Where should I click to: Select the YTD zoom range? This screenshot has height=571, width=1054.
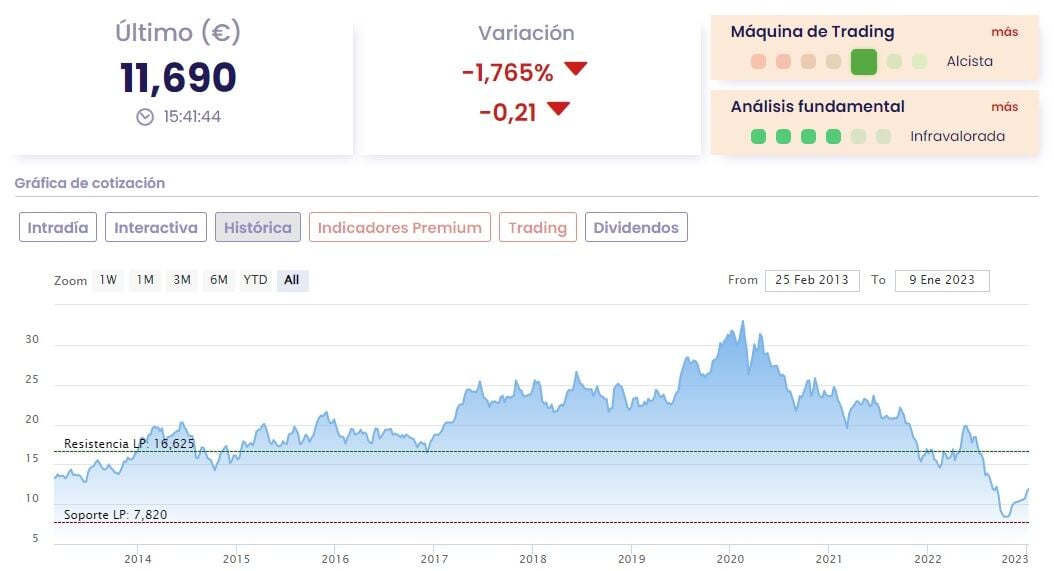point(256,280)
